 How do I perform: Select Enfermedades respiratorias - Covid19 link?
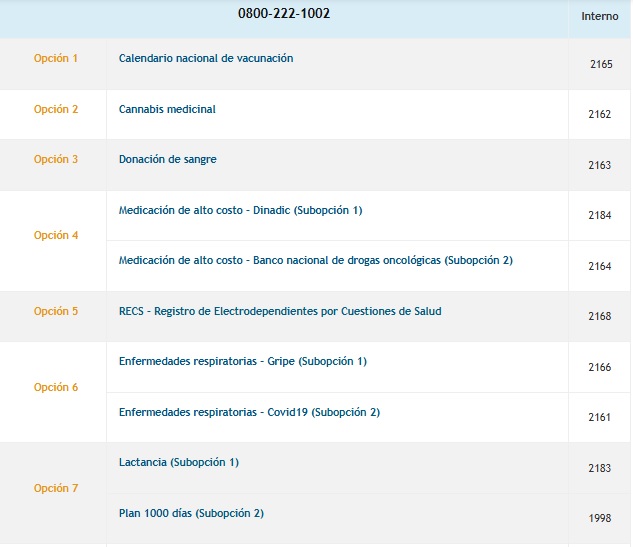(x=249, y=412)
